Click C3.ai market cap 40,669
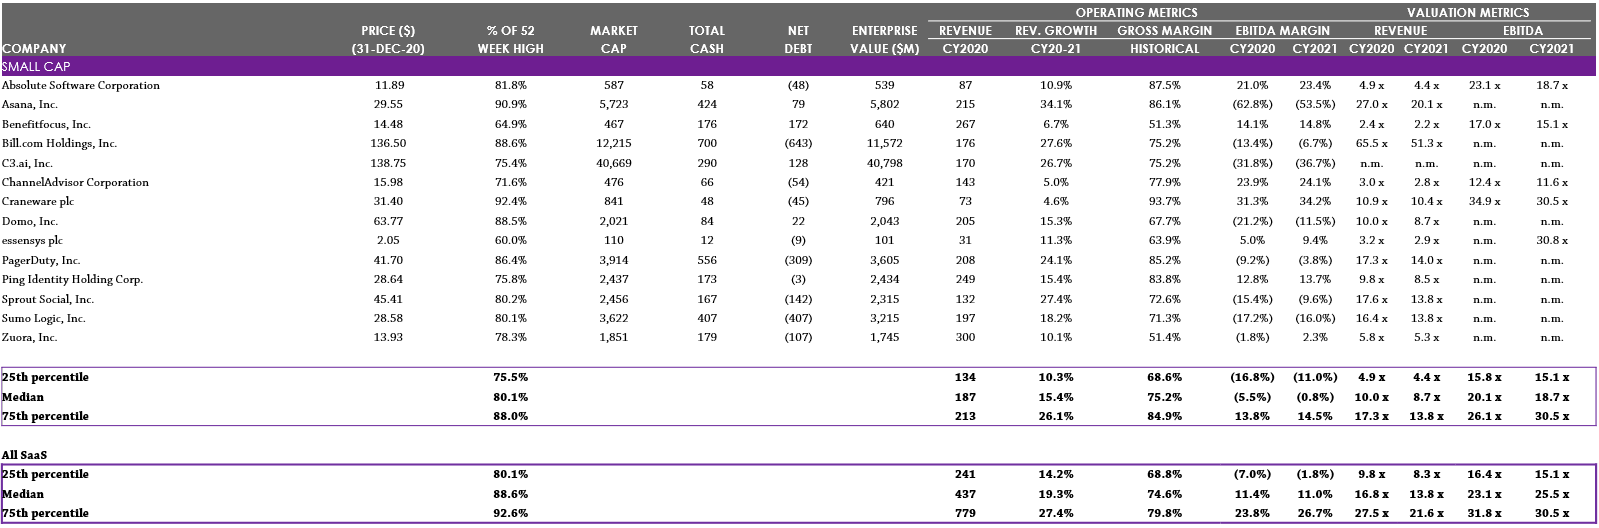This screenshot has height=528, width=1599. [x=614, y=163]
